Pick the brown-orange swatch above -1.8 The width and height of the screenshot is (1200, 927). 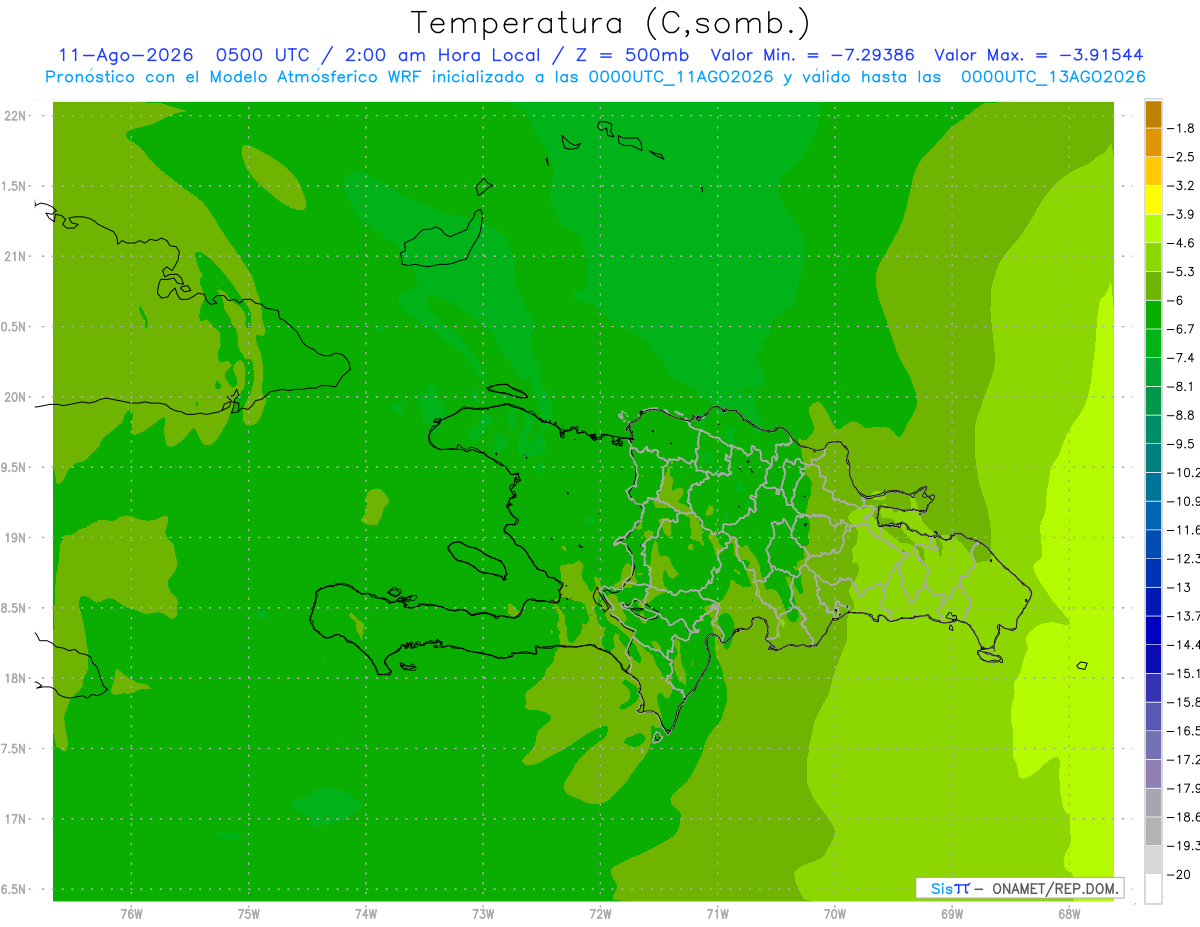1153,114
